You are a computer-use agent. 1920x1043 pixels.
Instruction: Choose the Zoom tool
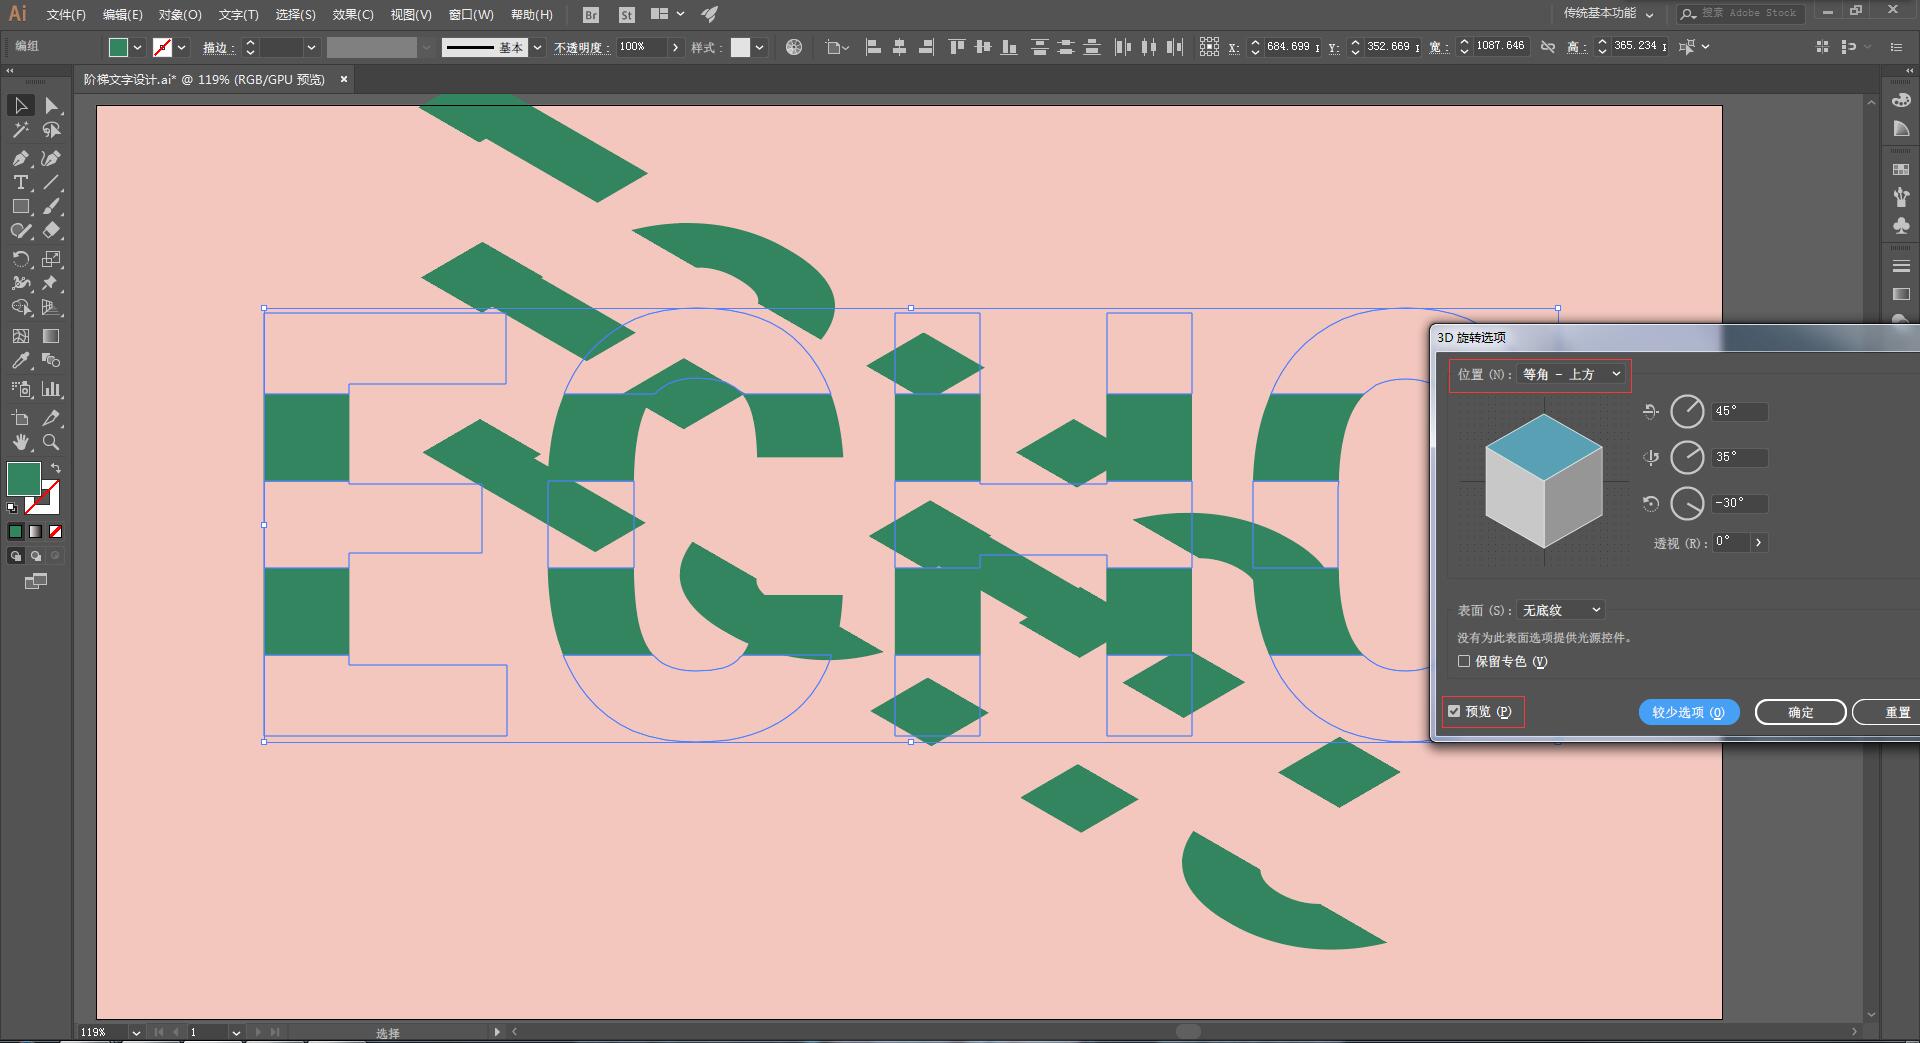51,442
